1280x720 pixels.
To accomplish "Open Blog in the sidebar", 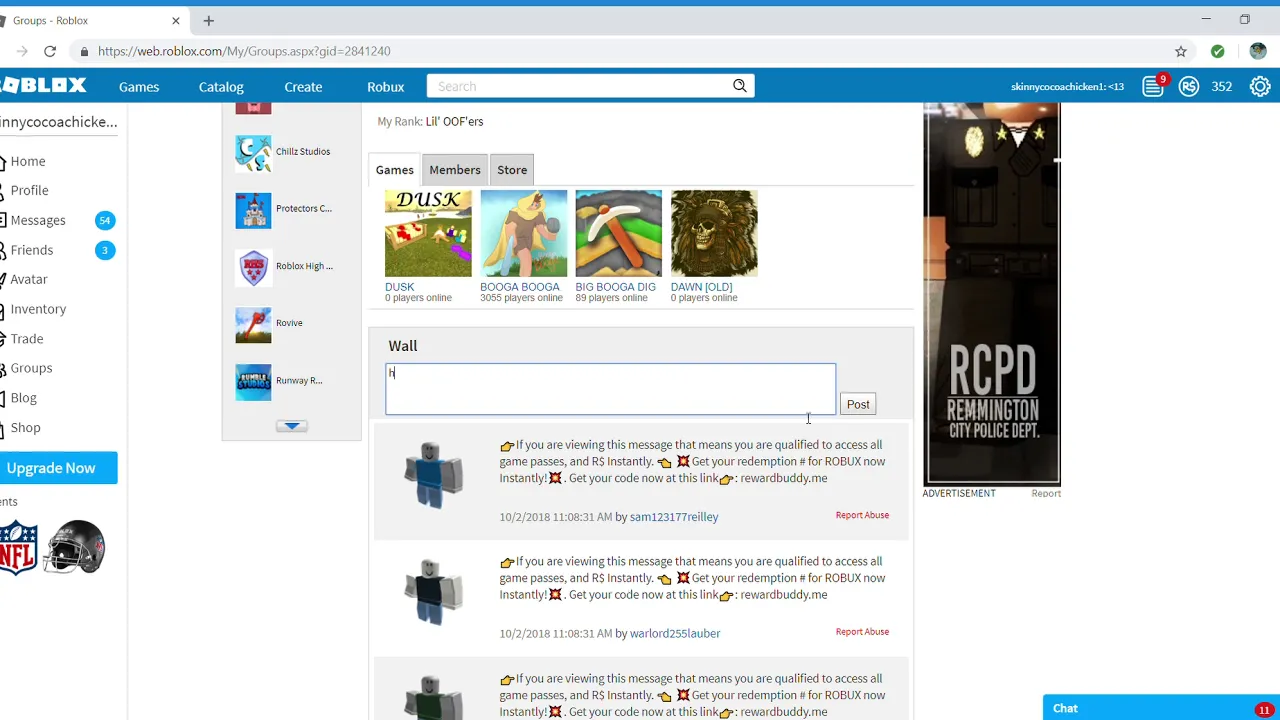I will (x=23, y=398).
